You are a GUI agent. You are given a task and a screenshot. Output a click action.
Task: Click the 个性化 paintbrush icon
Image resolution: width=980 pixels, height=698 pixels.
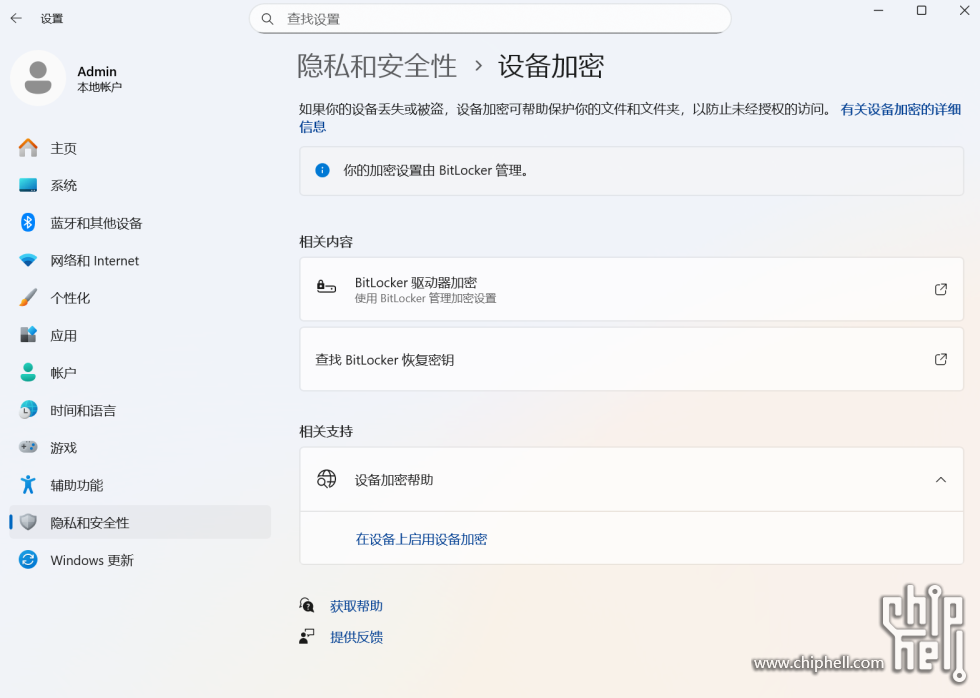[x=28, y=298]
